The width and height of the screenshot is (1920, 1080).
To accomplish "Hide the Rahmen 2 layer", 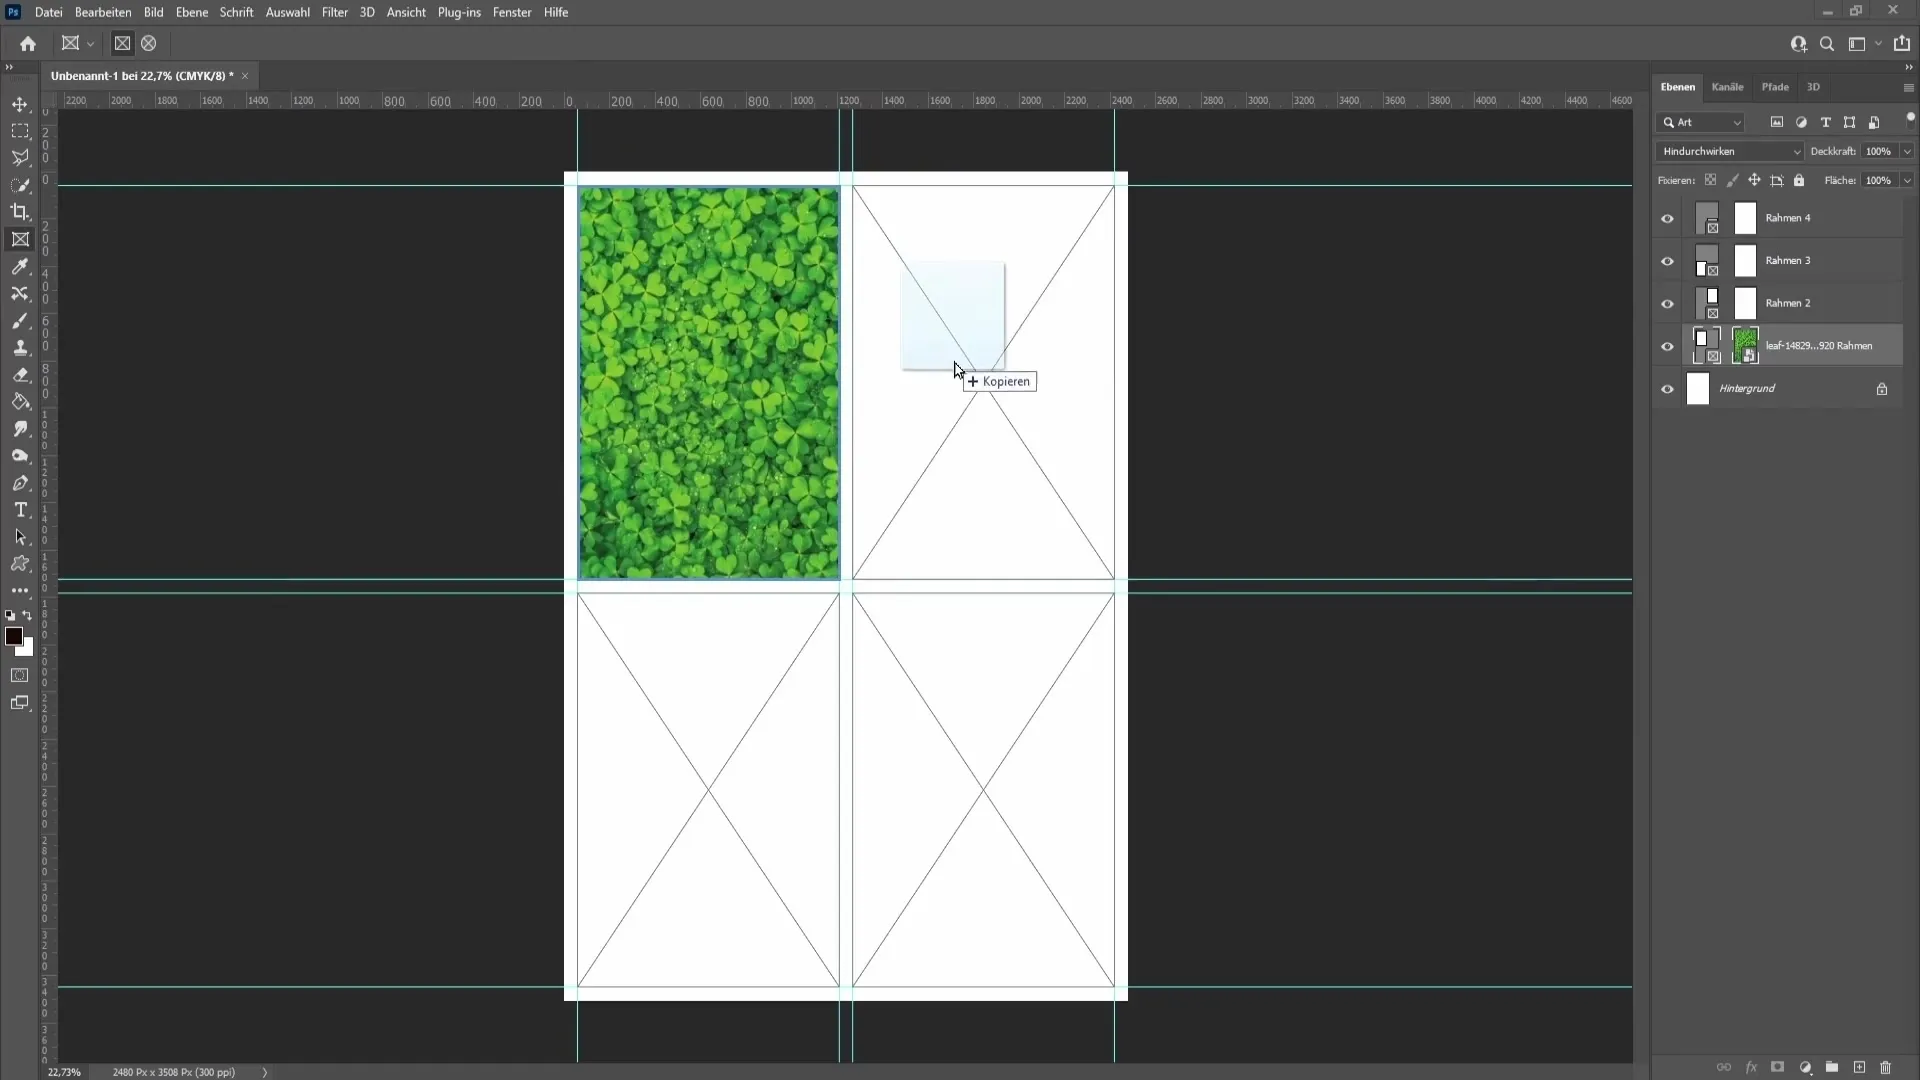I will pos(1667,304).
